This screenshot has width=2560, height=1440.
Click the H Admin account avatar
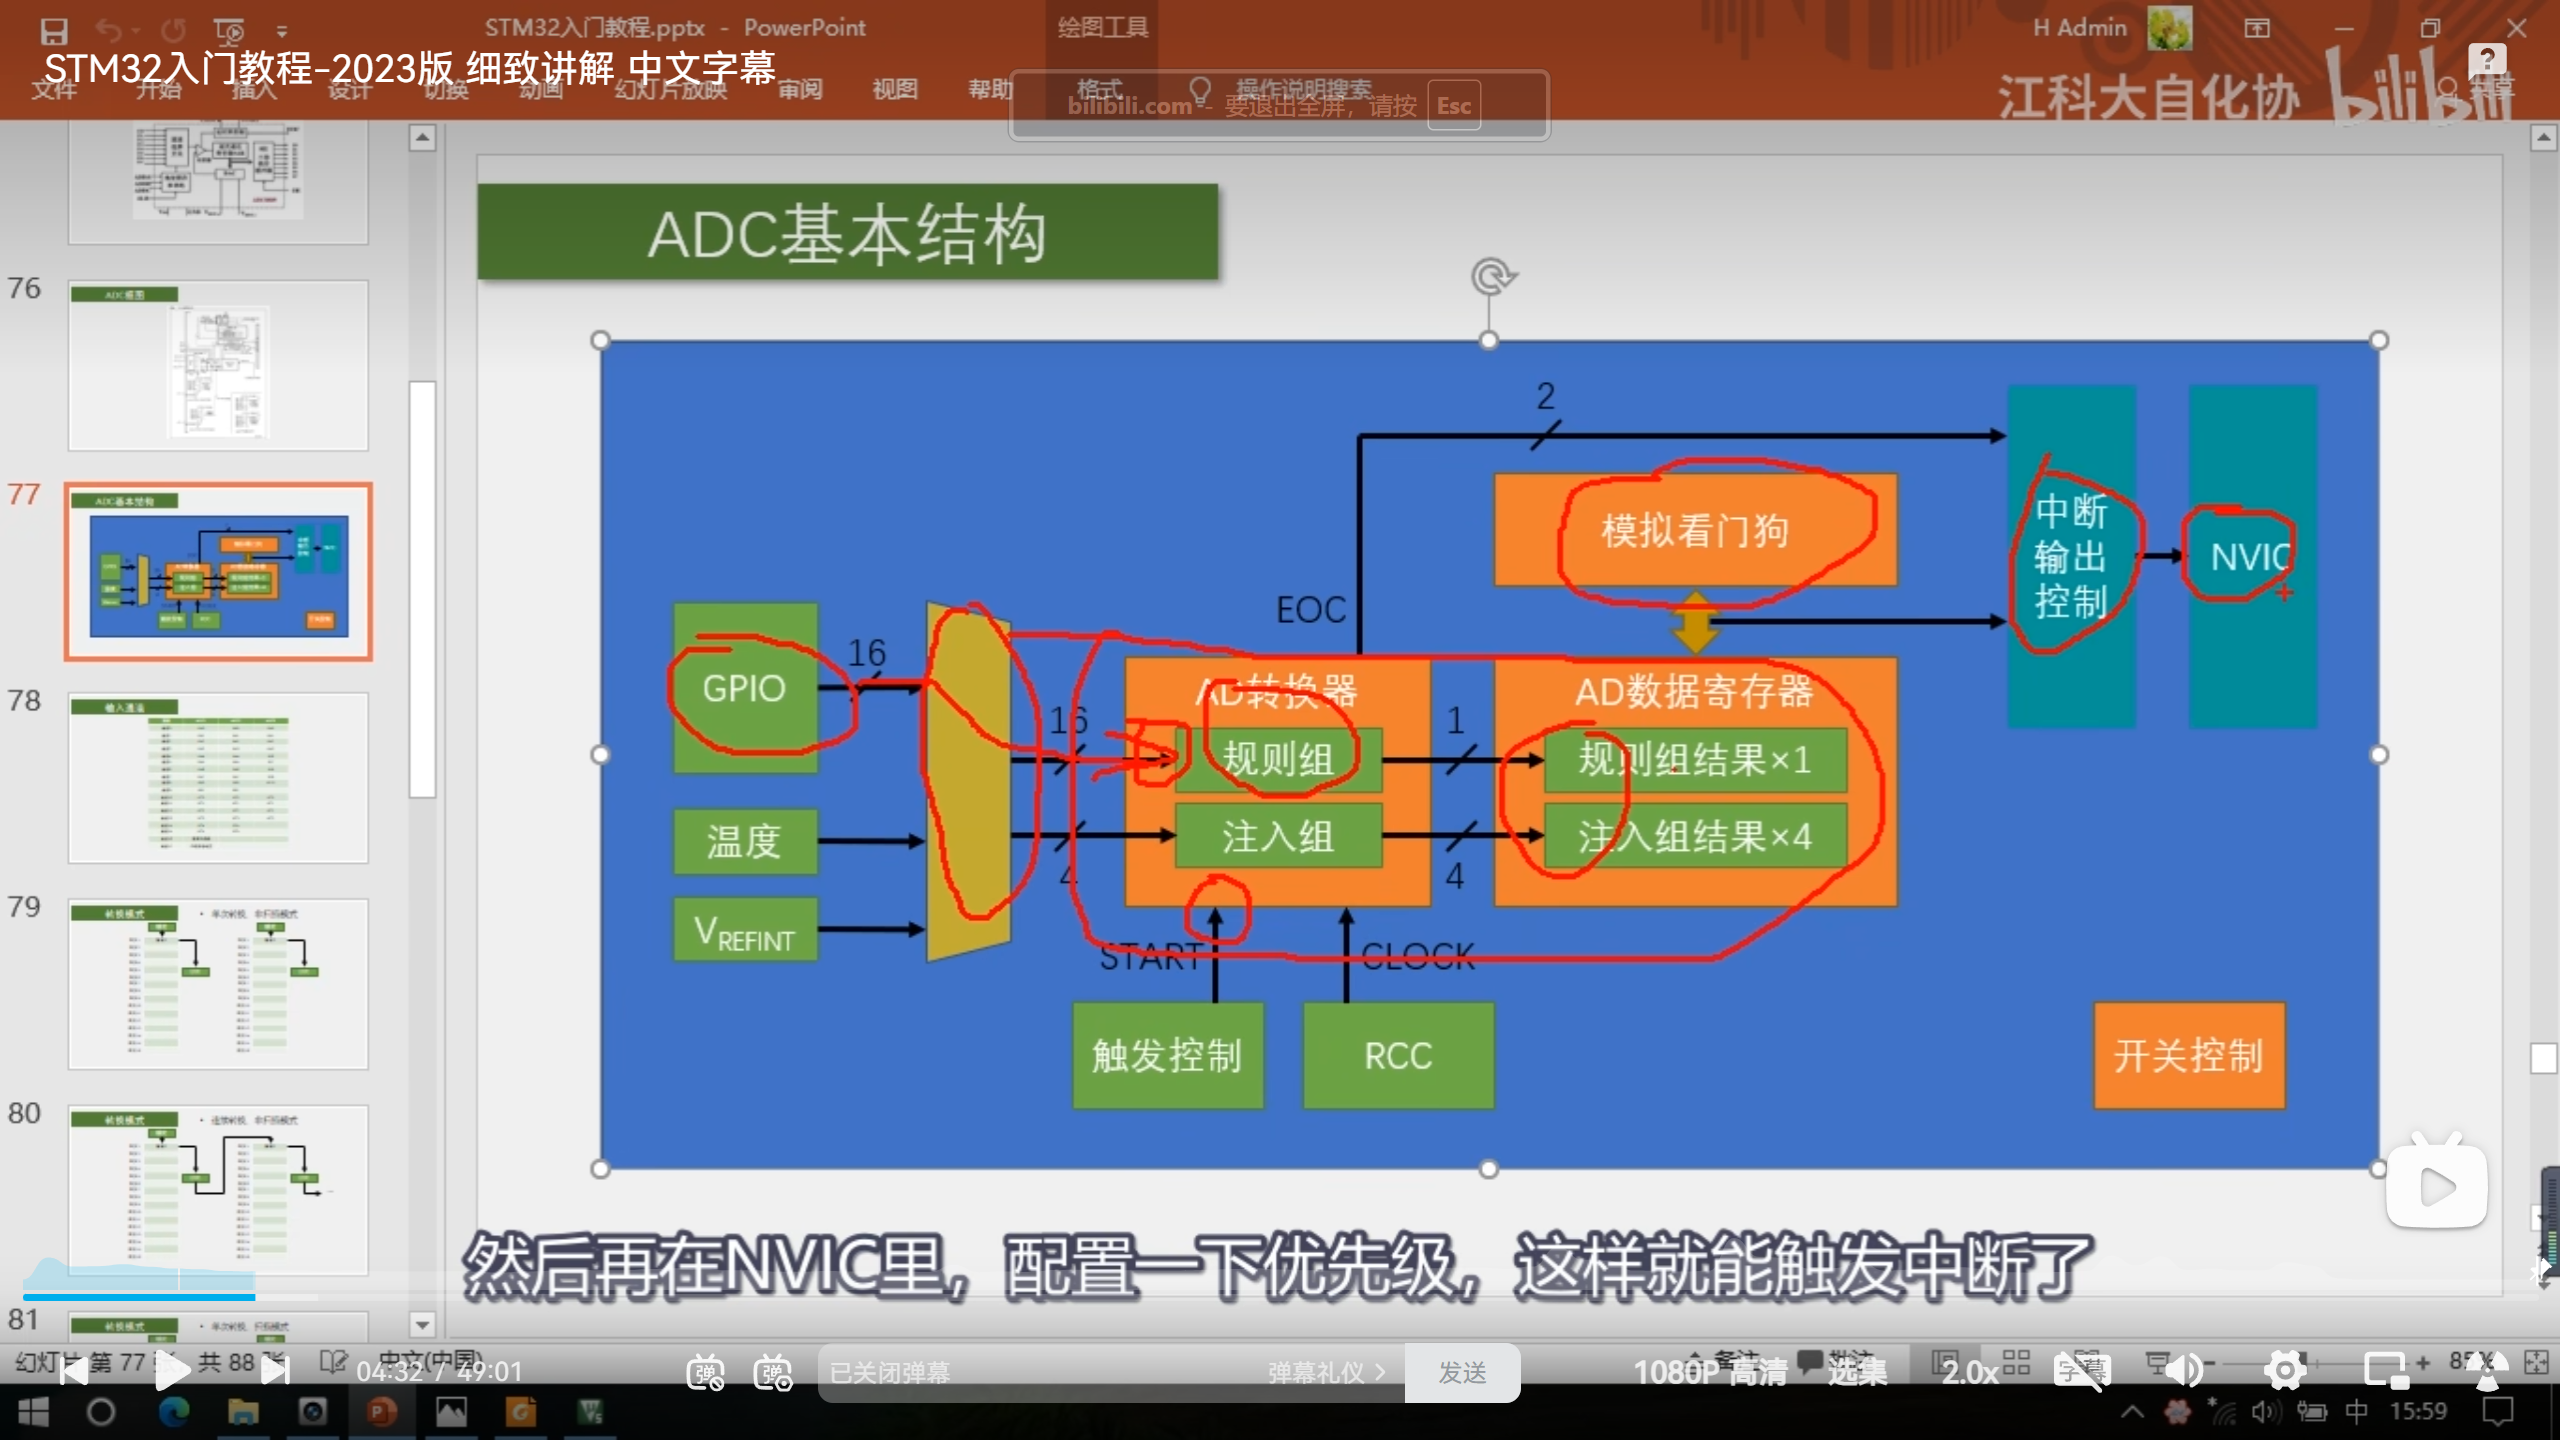tap(2169, 28)
